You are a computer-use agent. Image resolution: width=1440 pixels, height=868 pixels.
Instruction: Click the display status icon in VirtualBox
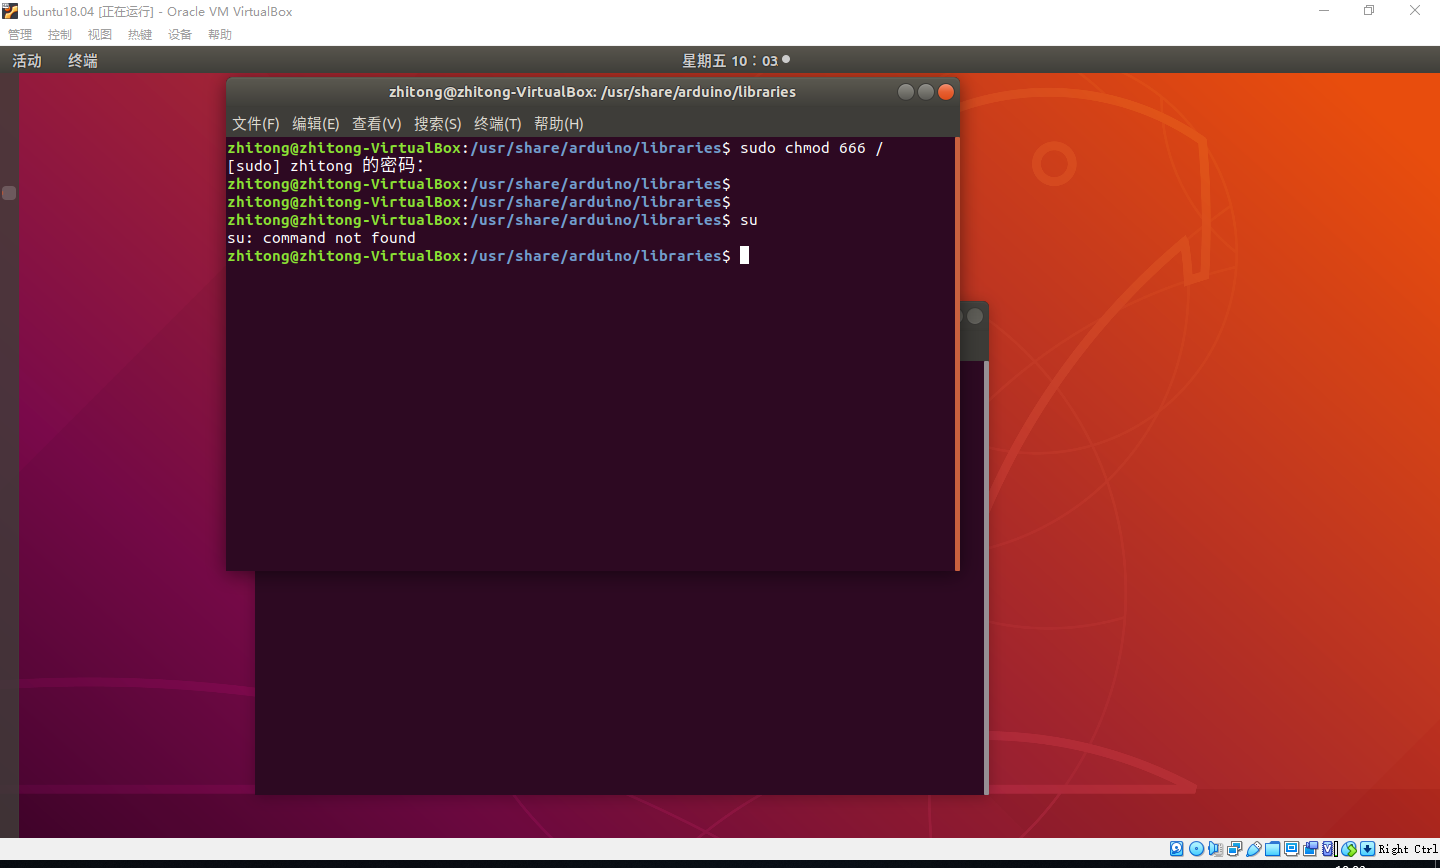click(1291, 848)
